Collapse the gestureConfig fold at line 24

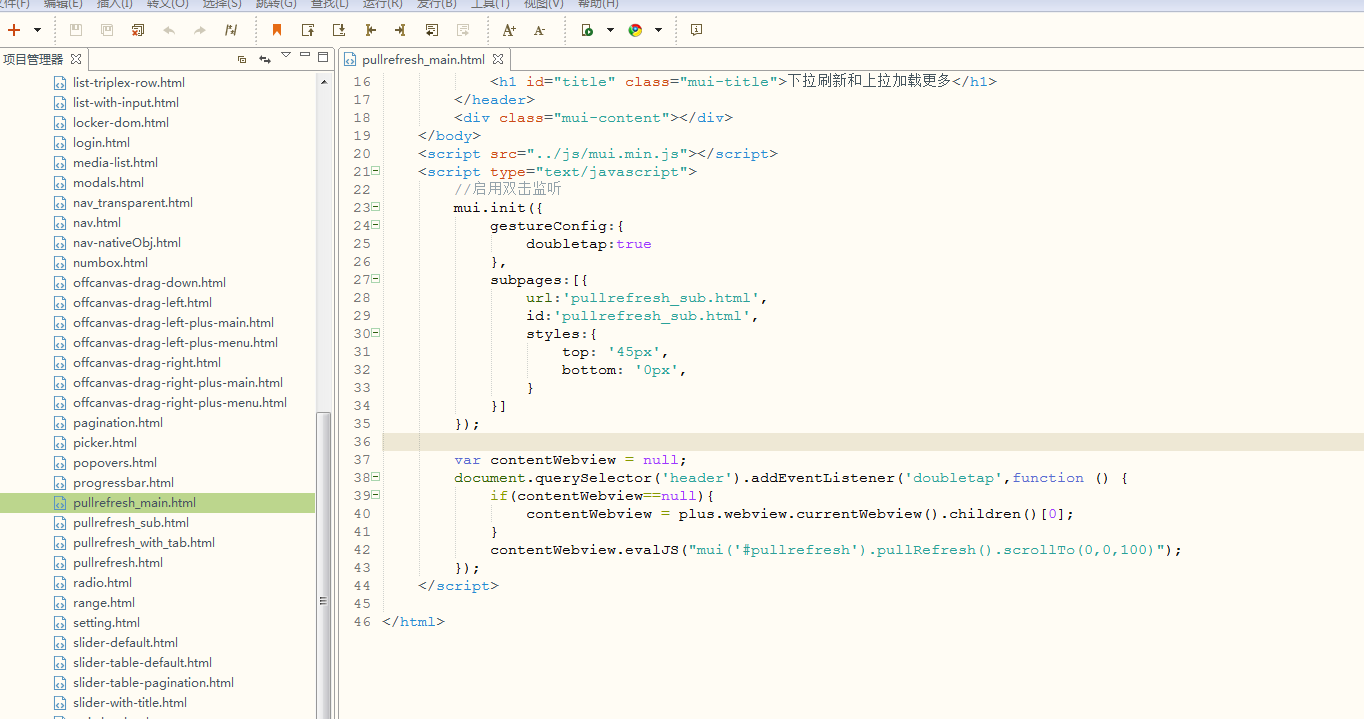tap(376, 225)
